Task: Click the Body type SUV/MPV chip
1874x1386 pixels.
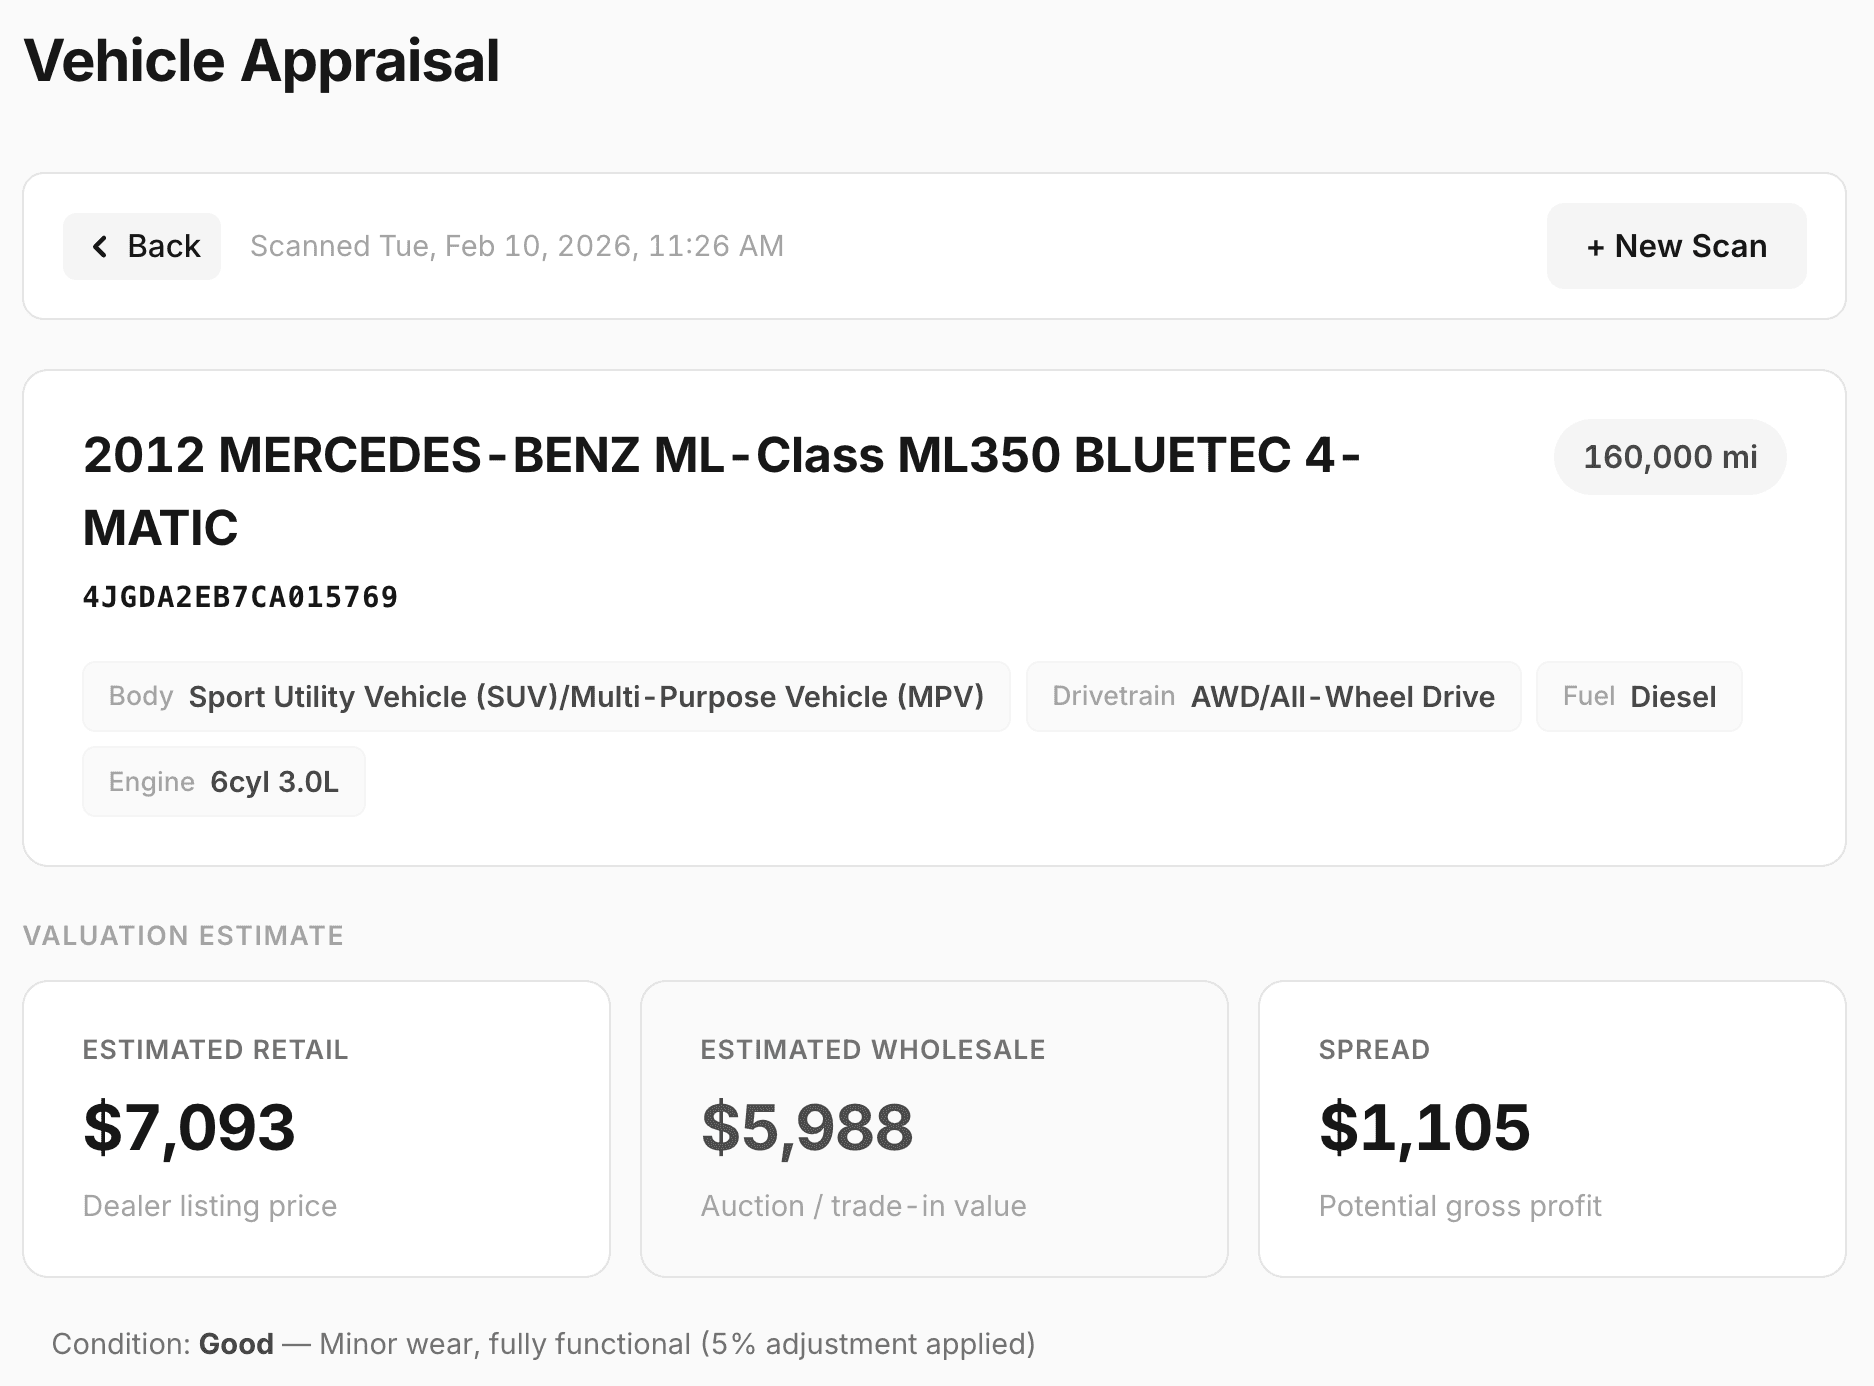Action: coord(546,697)
